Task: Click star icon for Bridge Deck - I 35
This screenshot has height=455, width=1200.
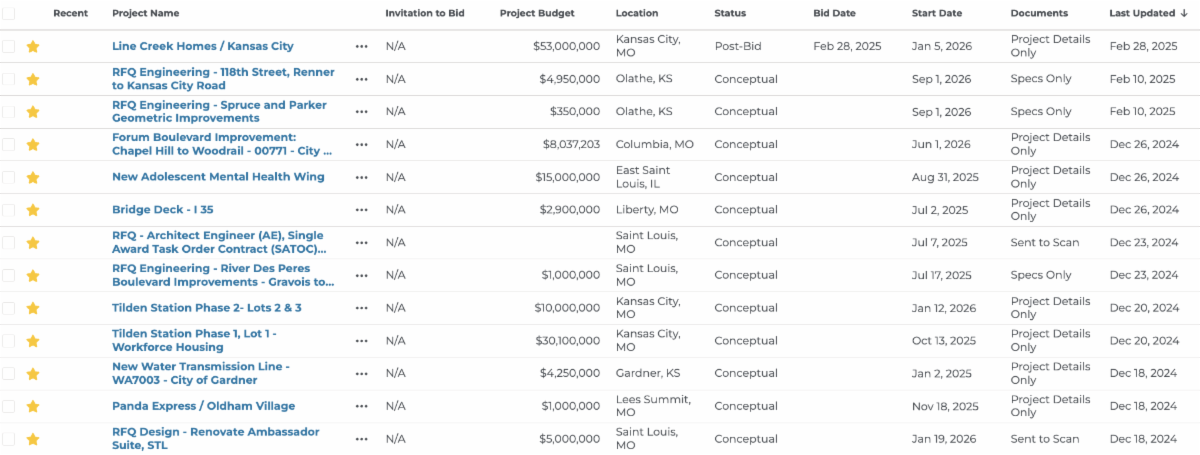Action: [33, 210]
